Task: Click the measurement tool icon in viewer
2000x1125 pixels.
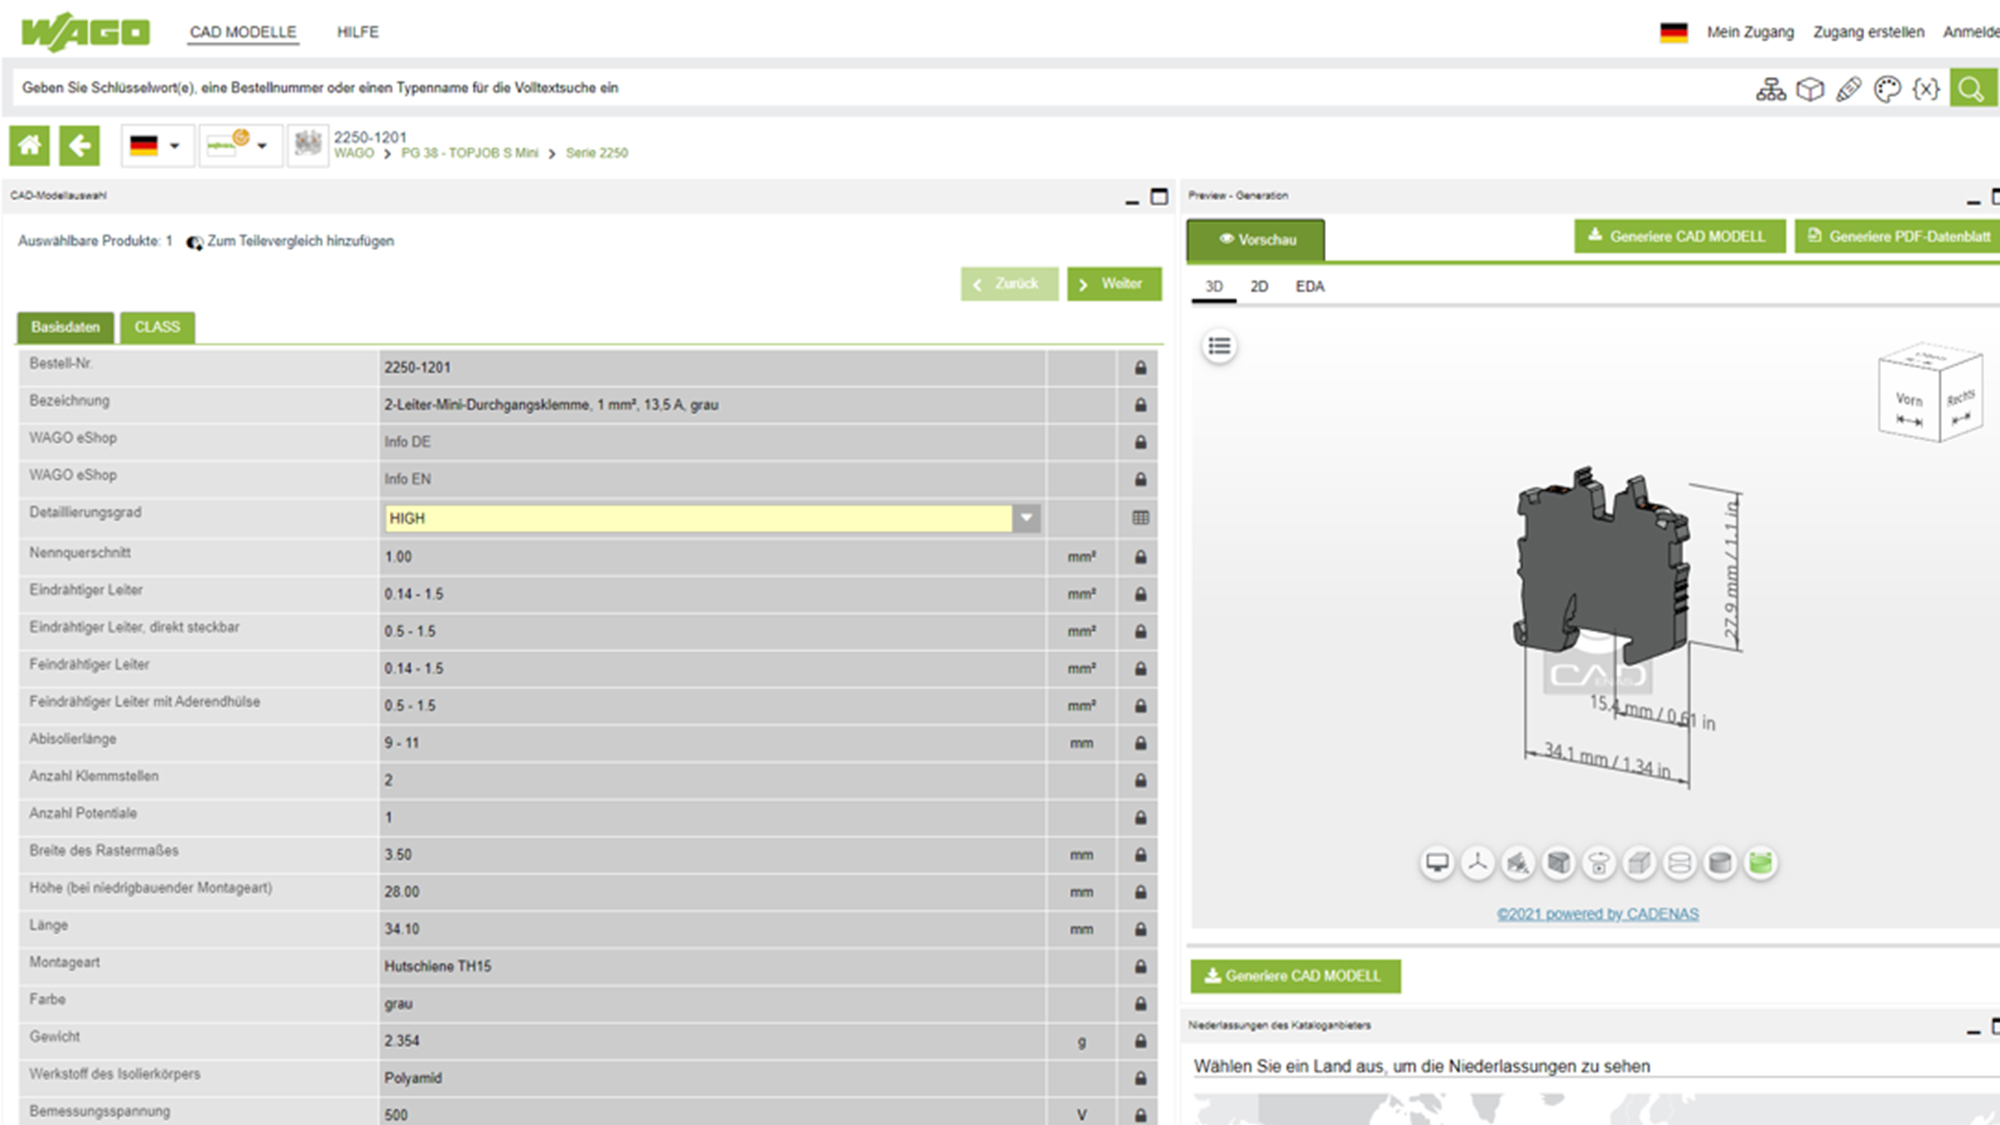Action: click(1518, 862)
